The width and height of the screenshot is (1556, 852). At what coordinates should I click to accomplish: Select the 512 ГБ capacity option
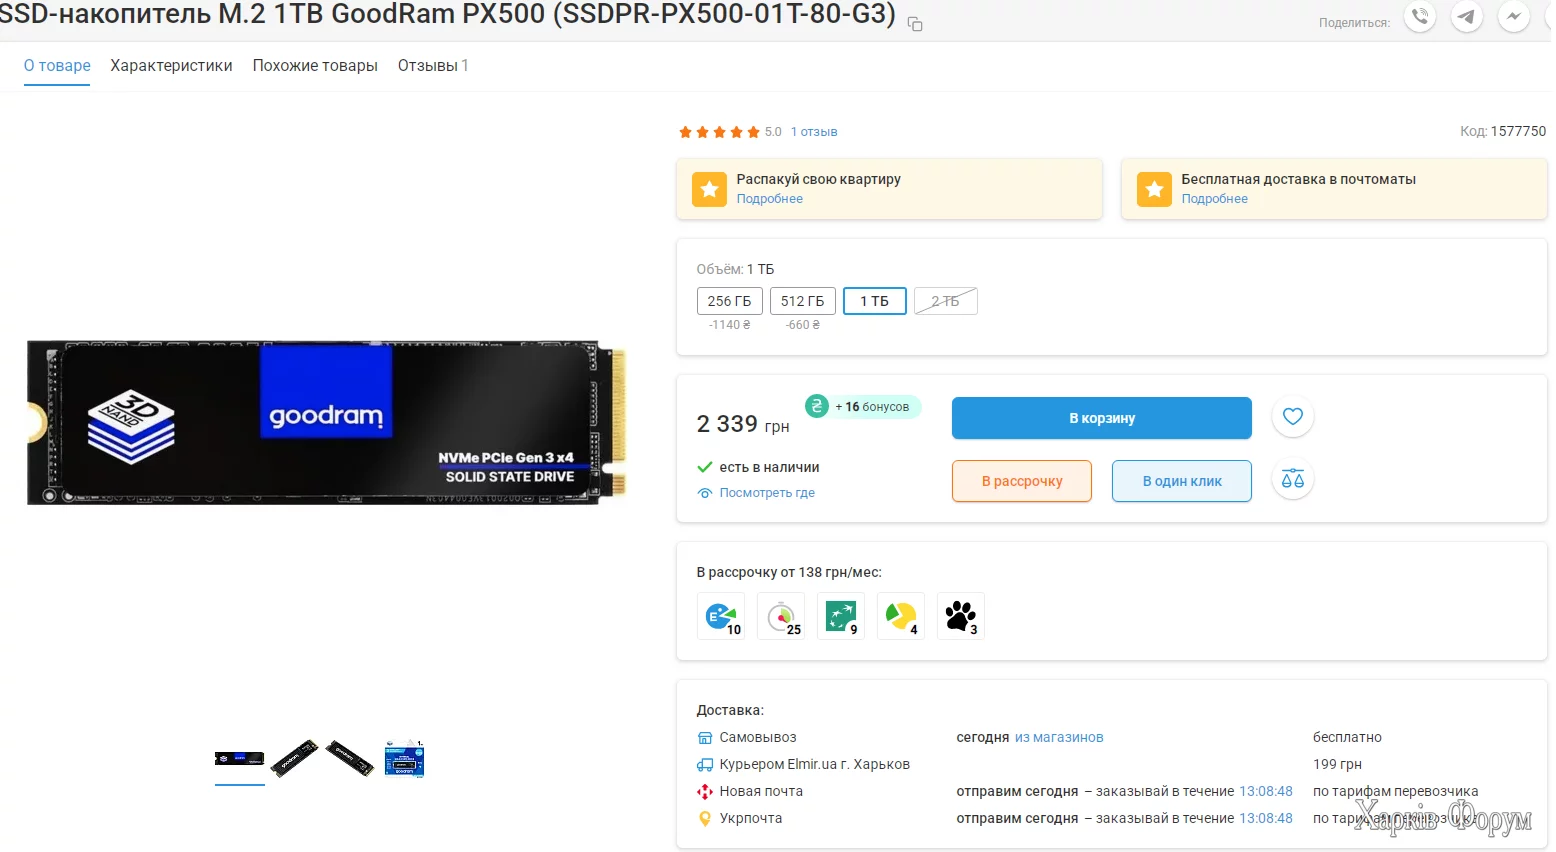coord(803,301)
